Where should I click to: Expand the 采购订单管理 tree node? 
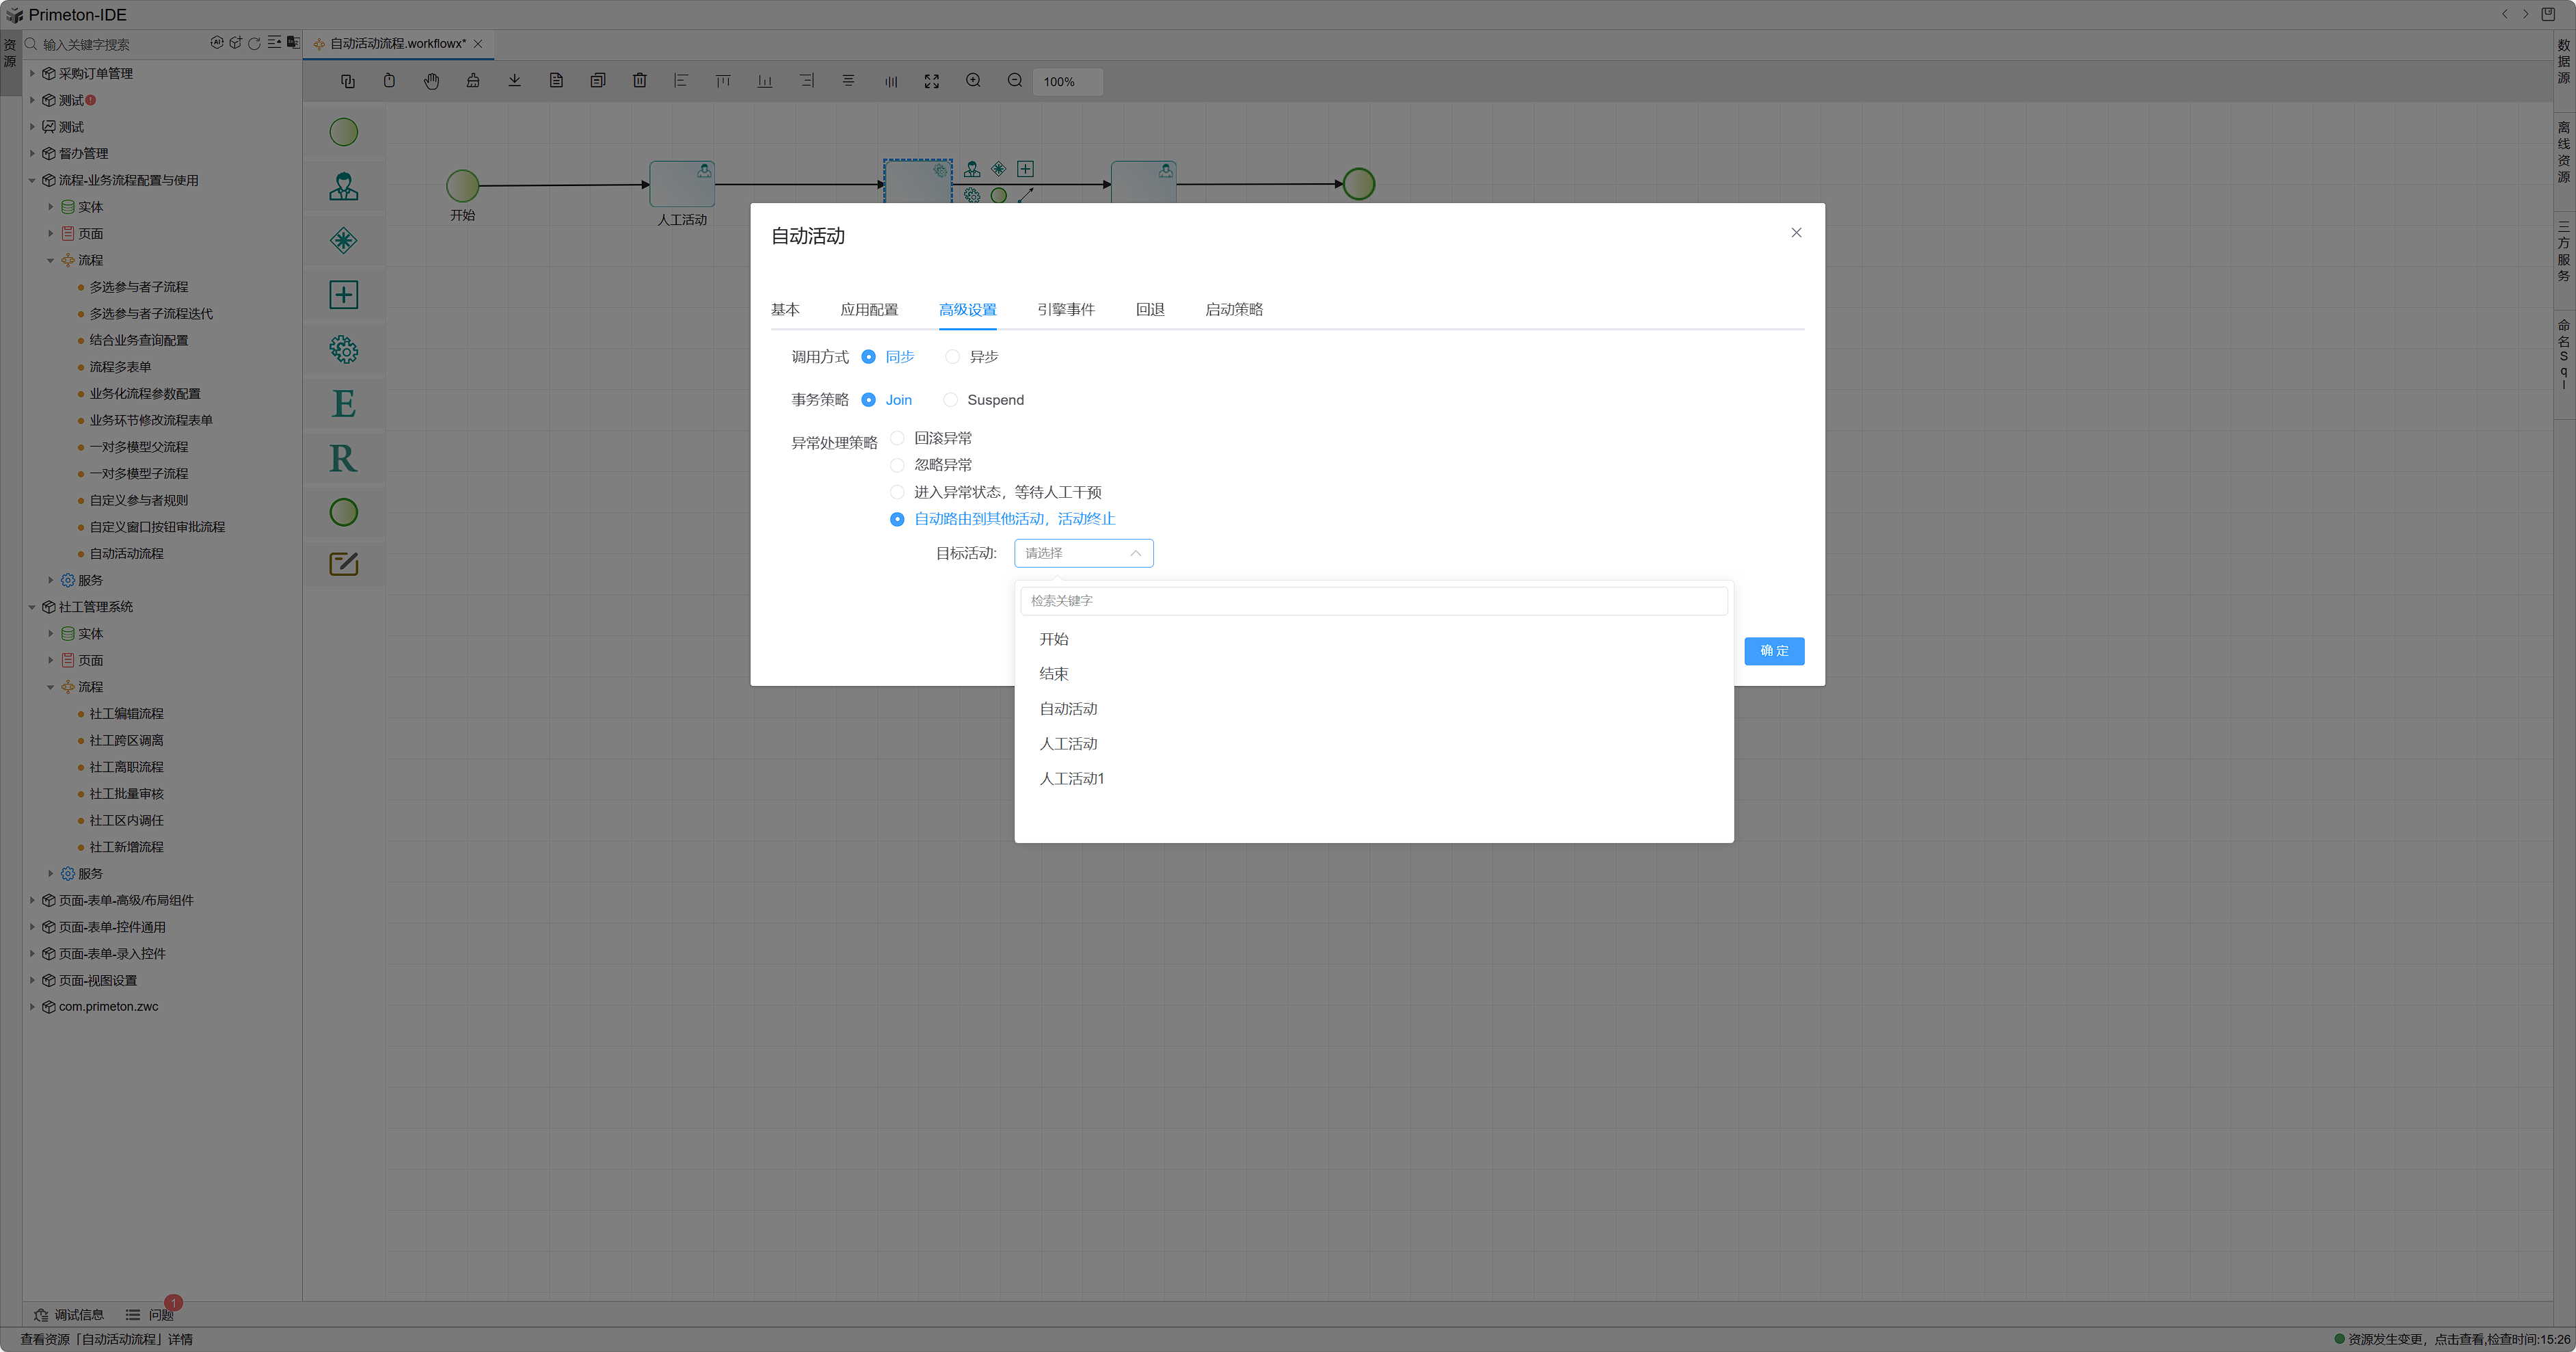pos(32,74)
